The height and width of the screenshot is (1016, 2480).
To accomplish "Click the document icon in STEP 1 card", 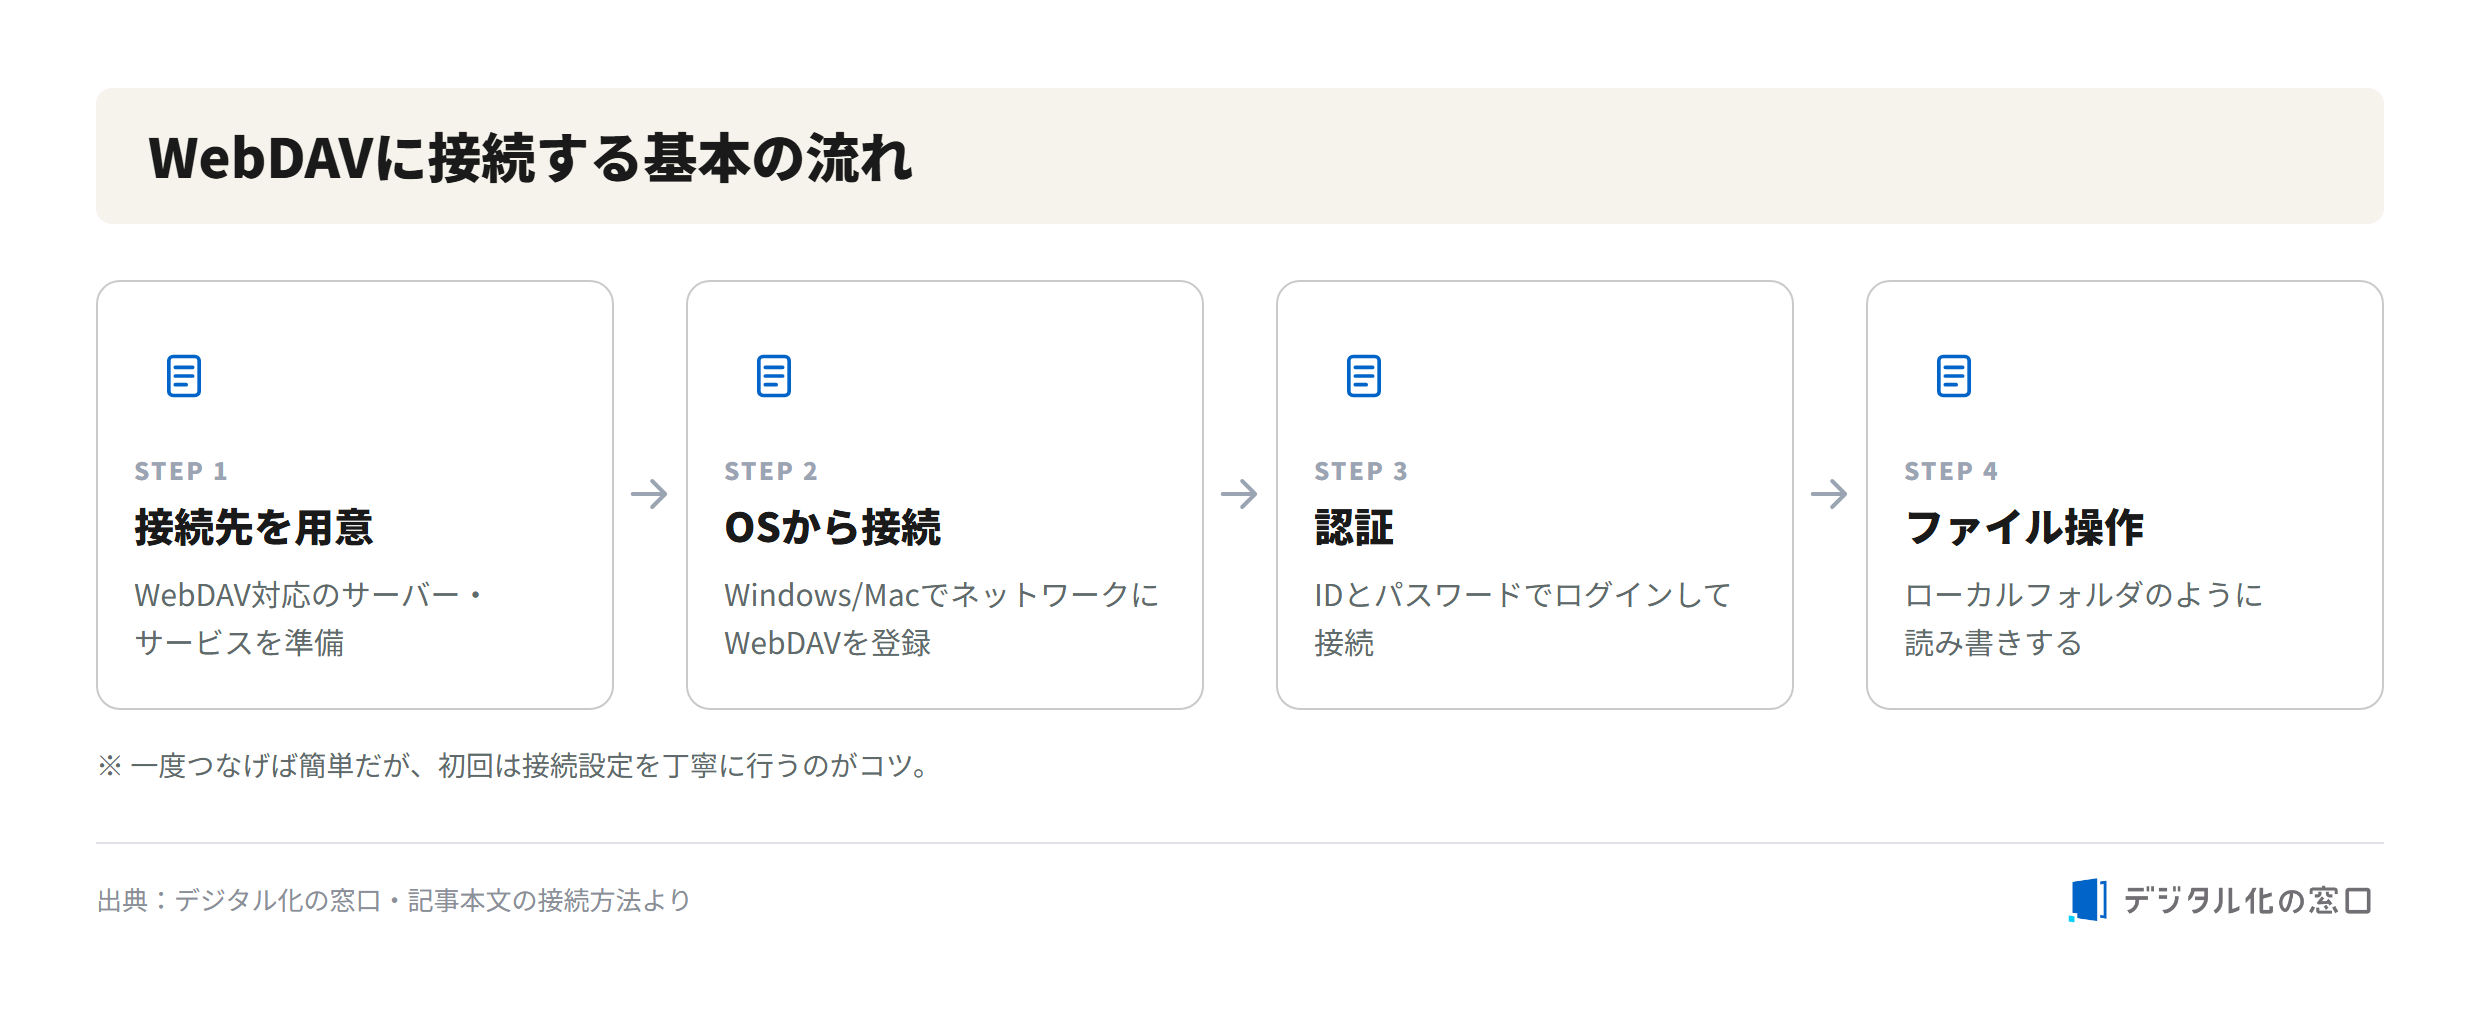I will (184, 376).
